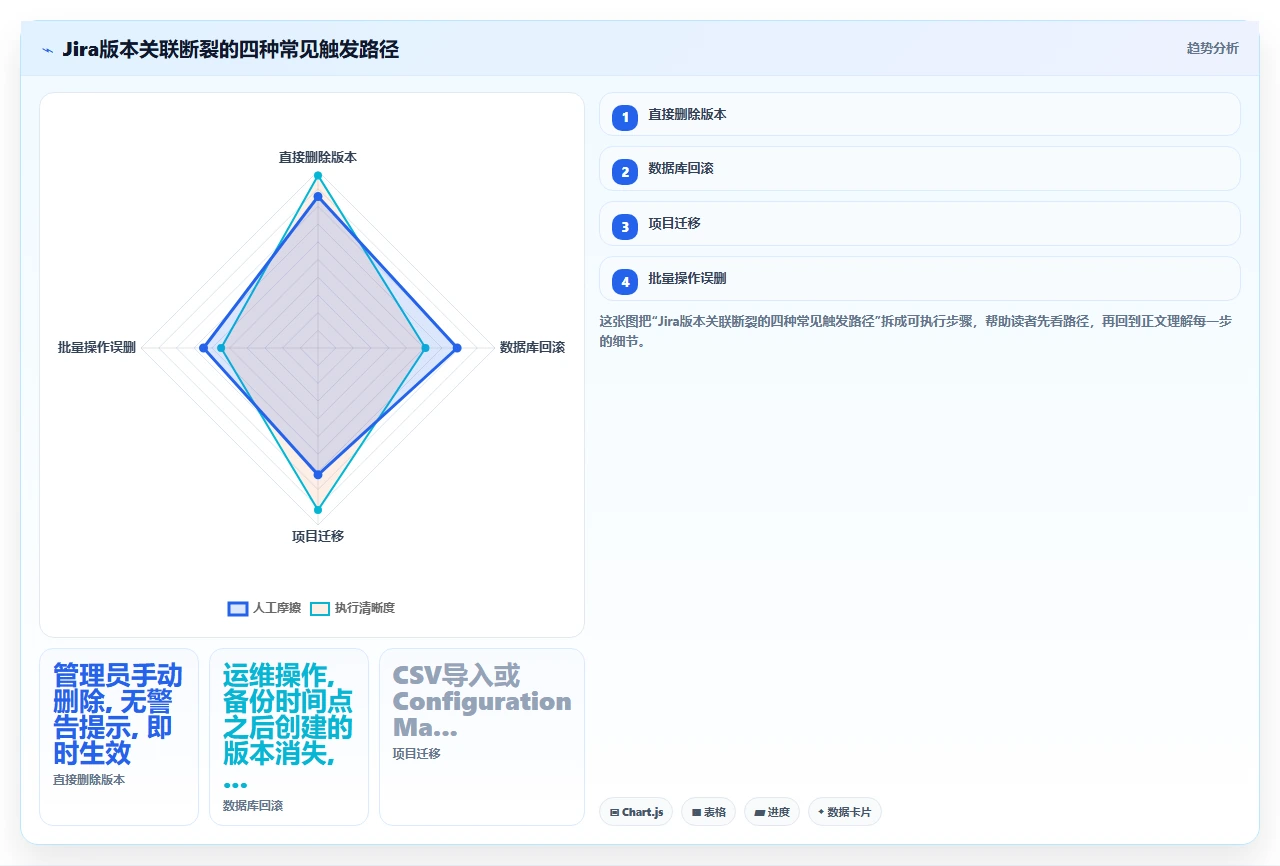The width and height of the screenshot is (1280, 866).
Task: Toggle the 执行清晰度 legend swatch
Action: pos(320,608)
